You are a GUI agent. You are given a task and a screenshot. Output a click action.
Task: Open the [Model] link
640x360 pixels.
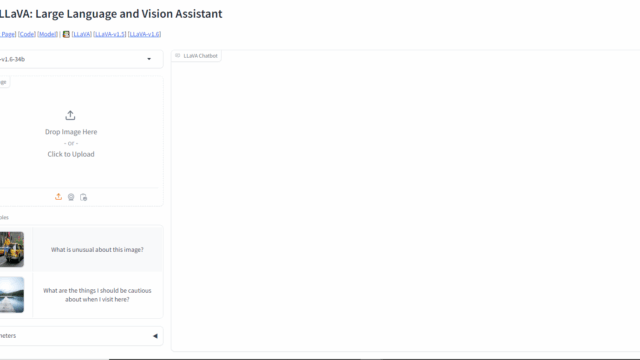pos(48,34)
